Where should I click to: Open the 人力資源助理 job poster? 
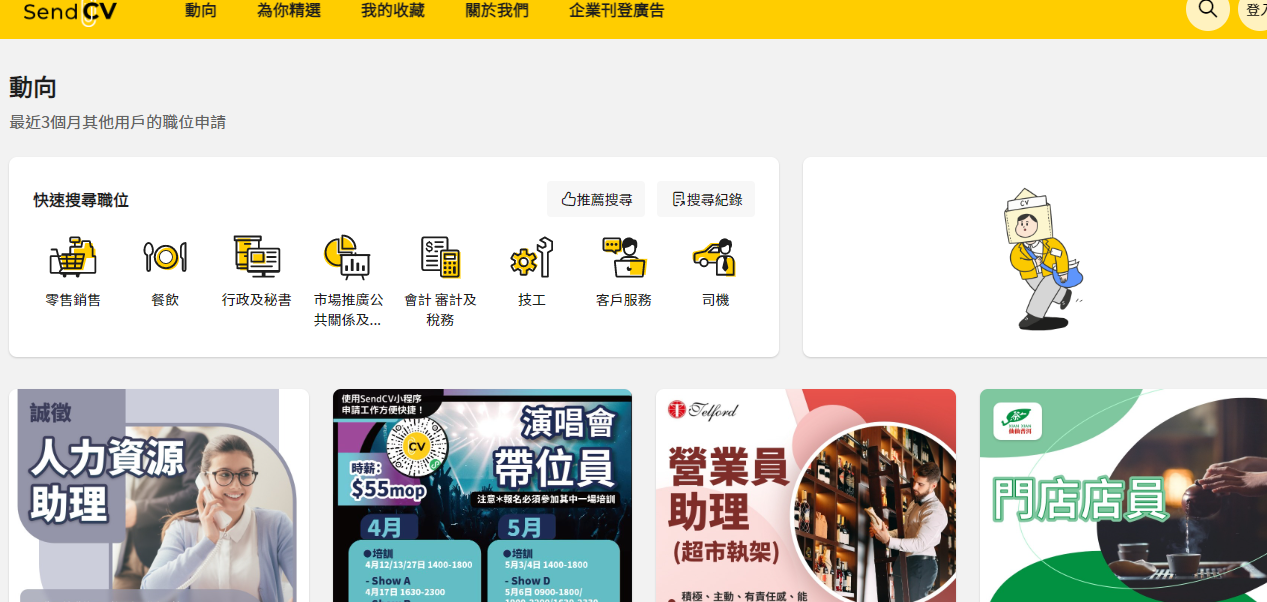pyautogui.click(x=159, y=496)
